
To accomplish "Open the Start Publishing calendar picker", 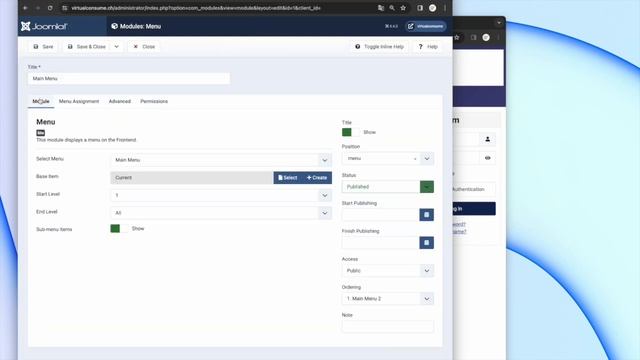I will coord(427,215).
